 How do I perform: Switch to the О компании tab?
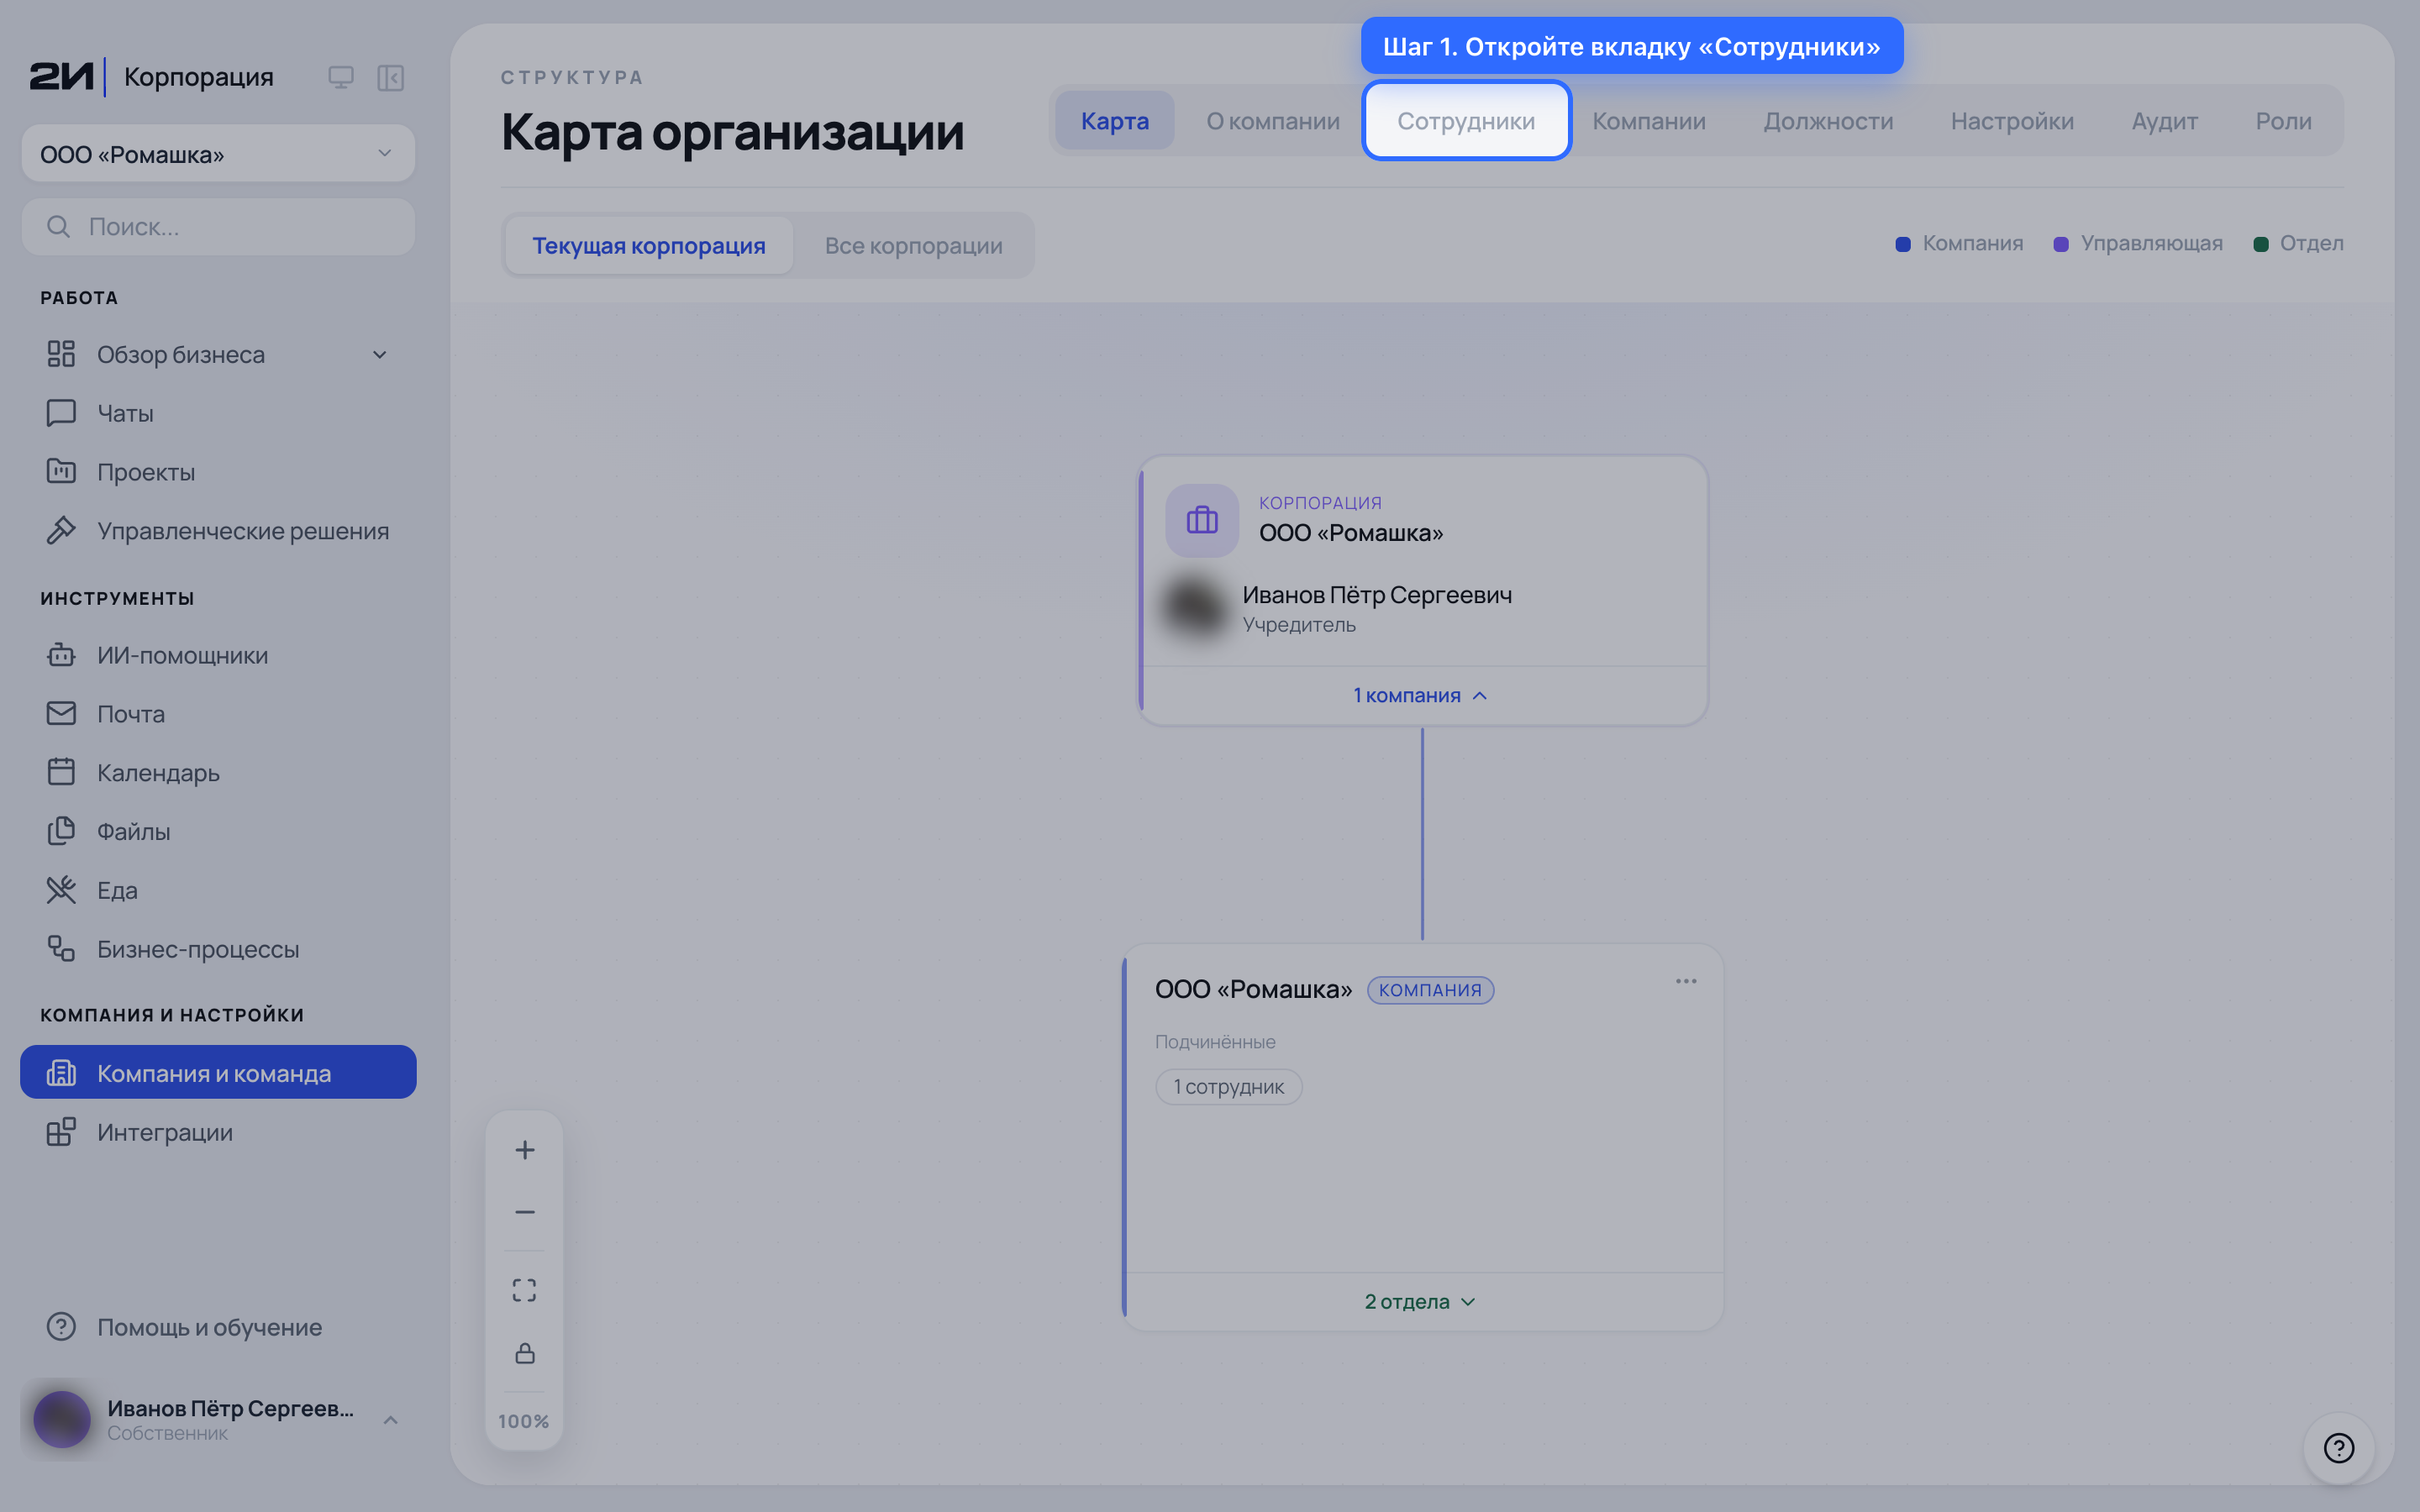1272,121
